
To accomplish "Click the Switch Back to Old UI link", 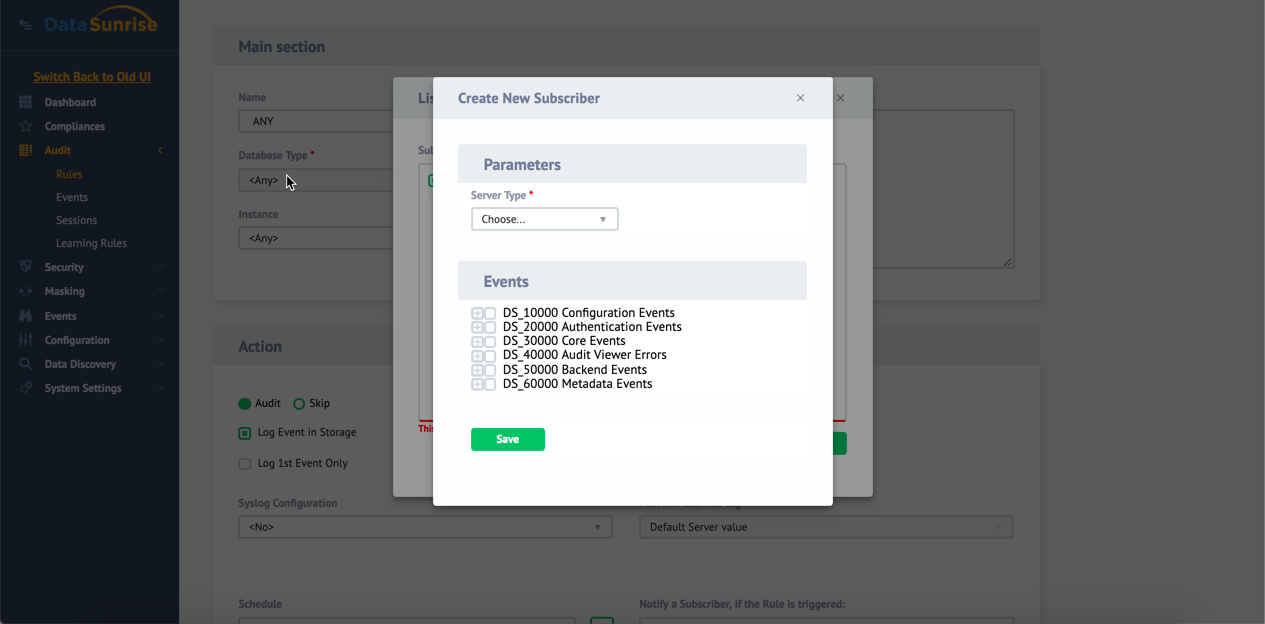I will point(92,77).
